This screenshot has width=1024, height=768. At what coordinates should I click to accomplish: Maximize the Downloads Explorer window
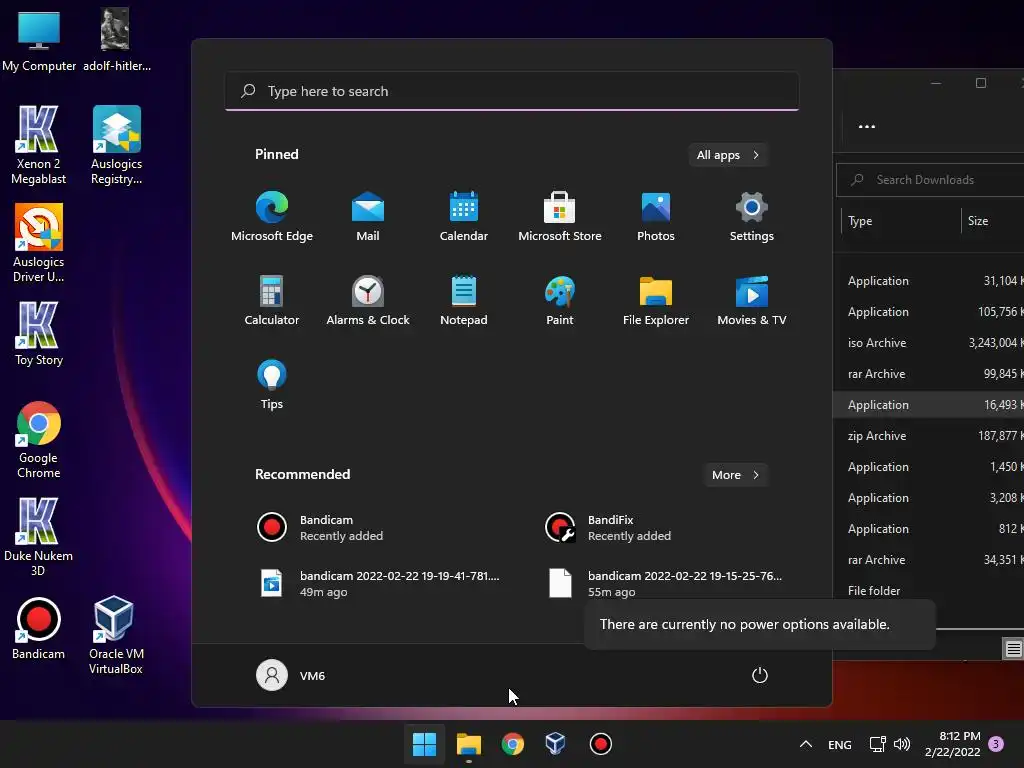[x=980, y=83]
